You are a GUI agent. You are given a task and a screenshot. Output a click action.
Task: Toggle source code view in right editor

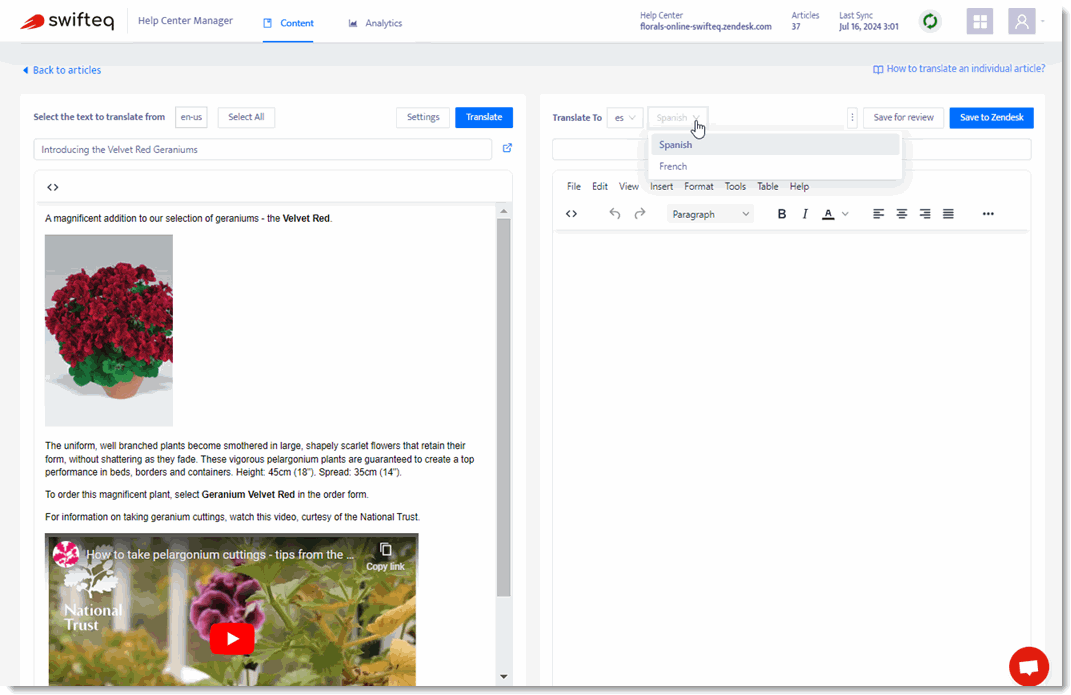click(x=571, y=214)
